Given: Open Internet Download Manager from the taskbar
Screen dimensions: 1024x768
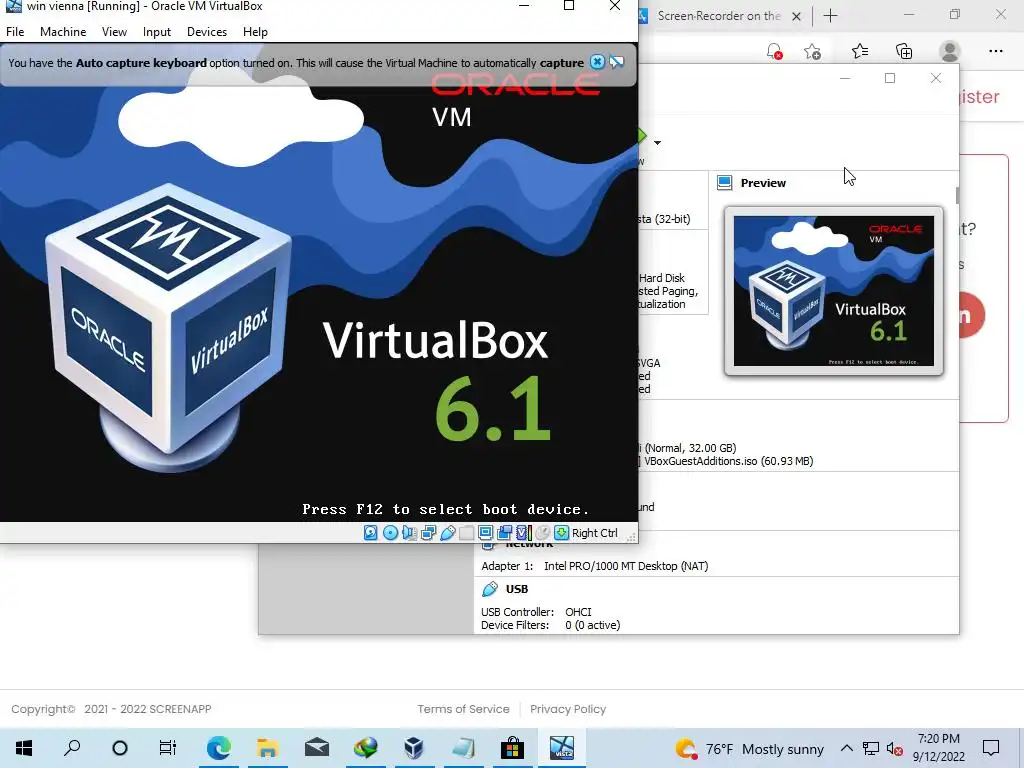Looking at the screenshot, I should click(366, 748).
